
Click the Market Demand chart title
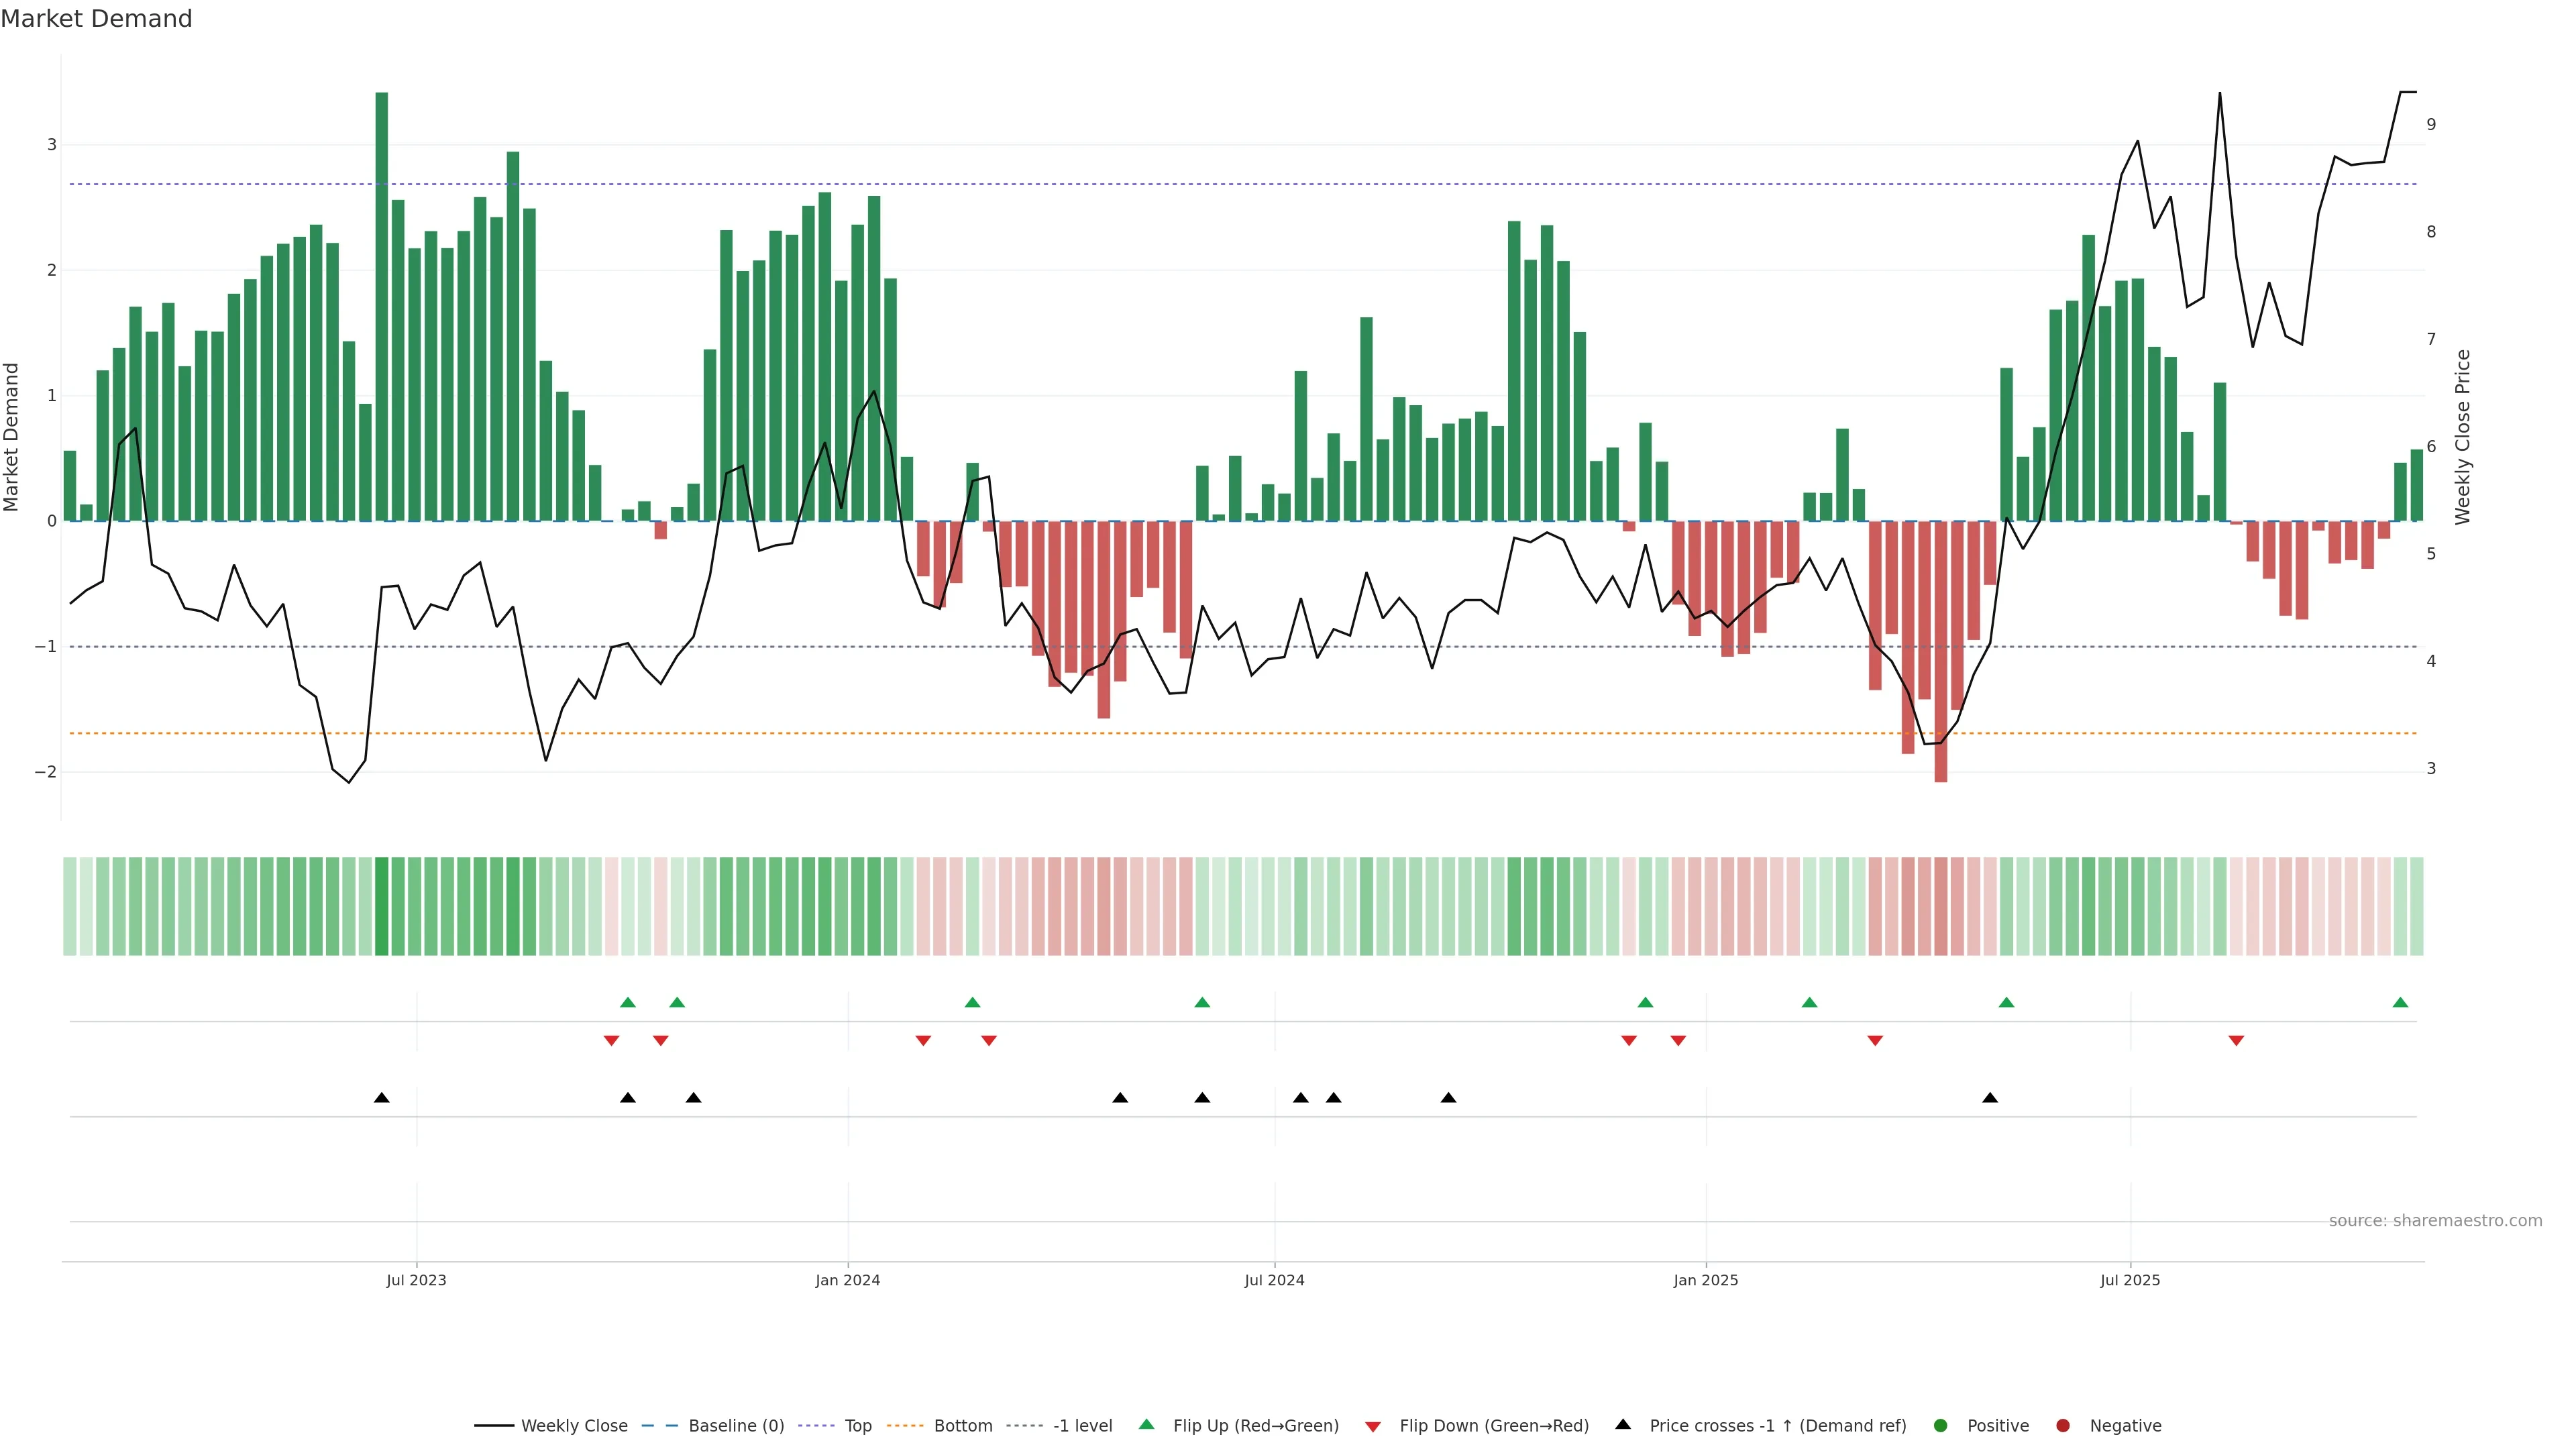coord(96,19)
